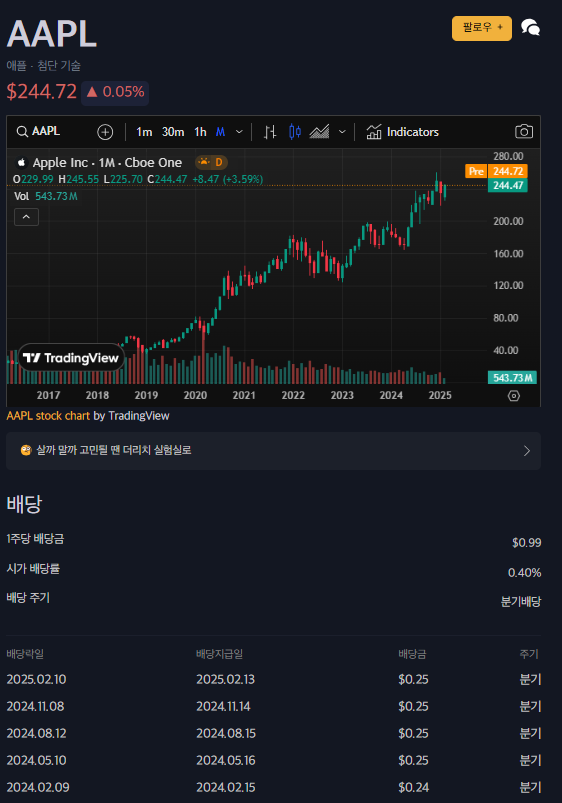Click the compare symbol plus icon
562x803 pixels.
point(105,132)
